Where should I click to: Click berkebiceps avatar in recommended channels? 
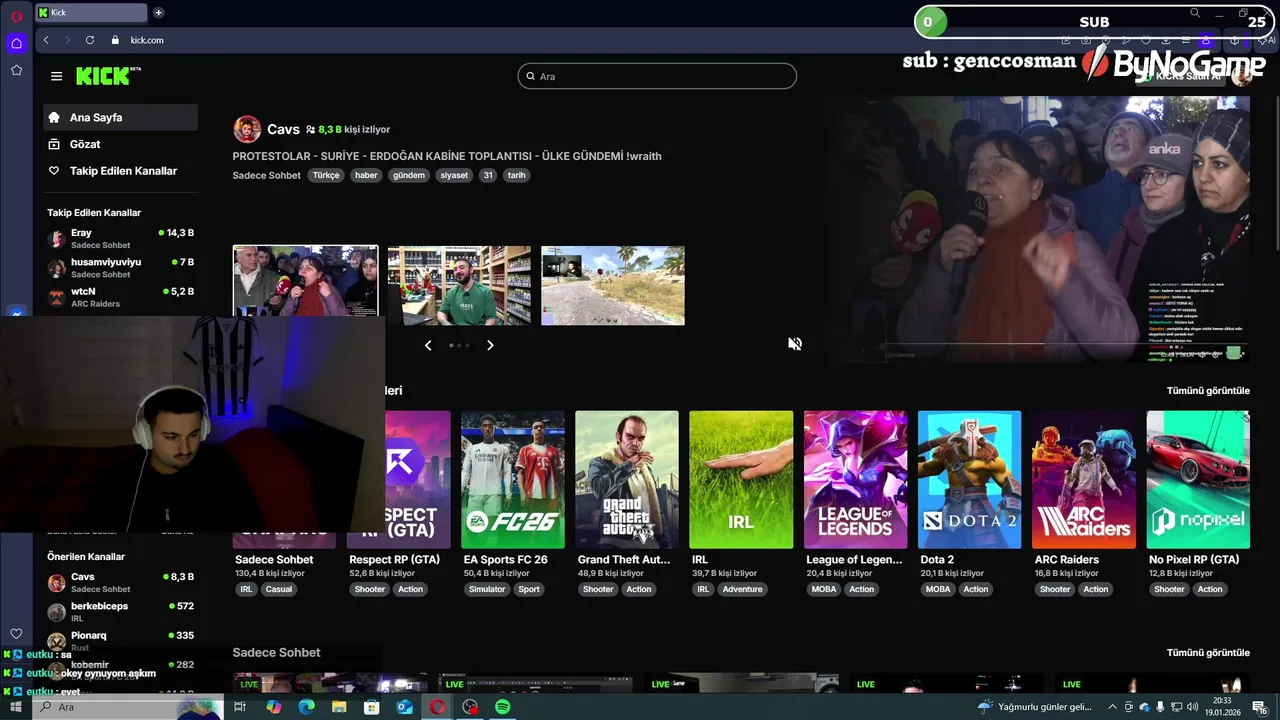point(57,612)
